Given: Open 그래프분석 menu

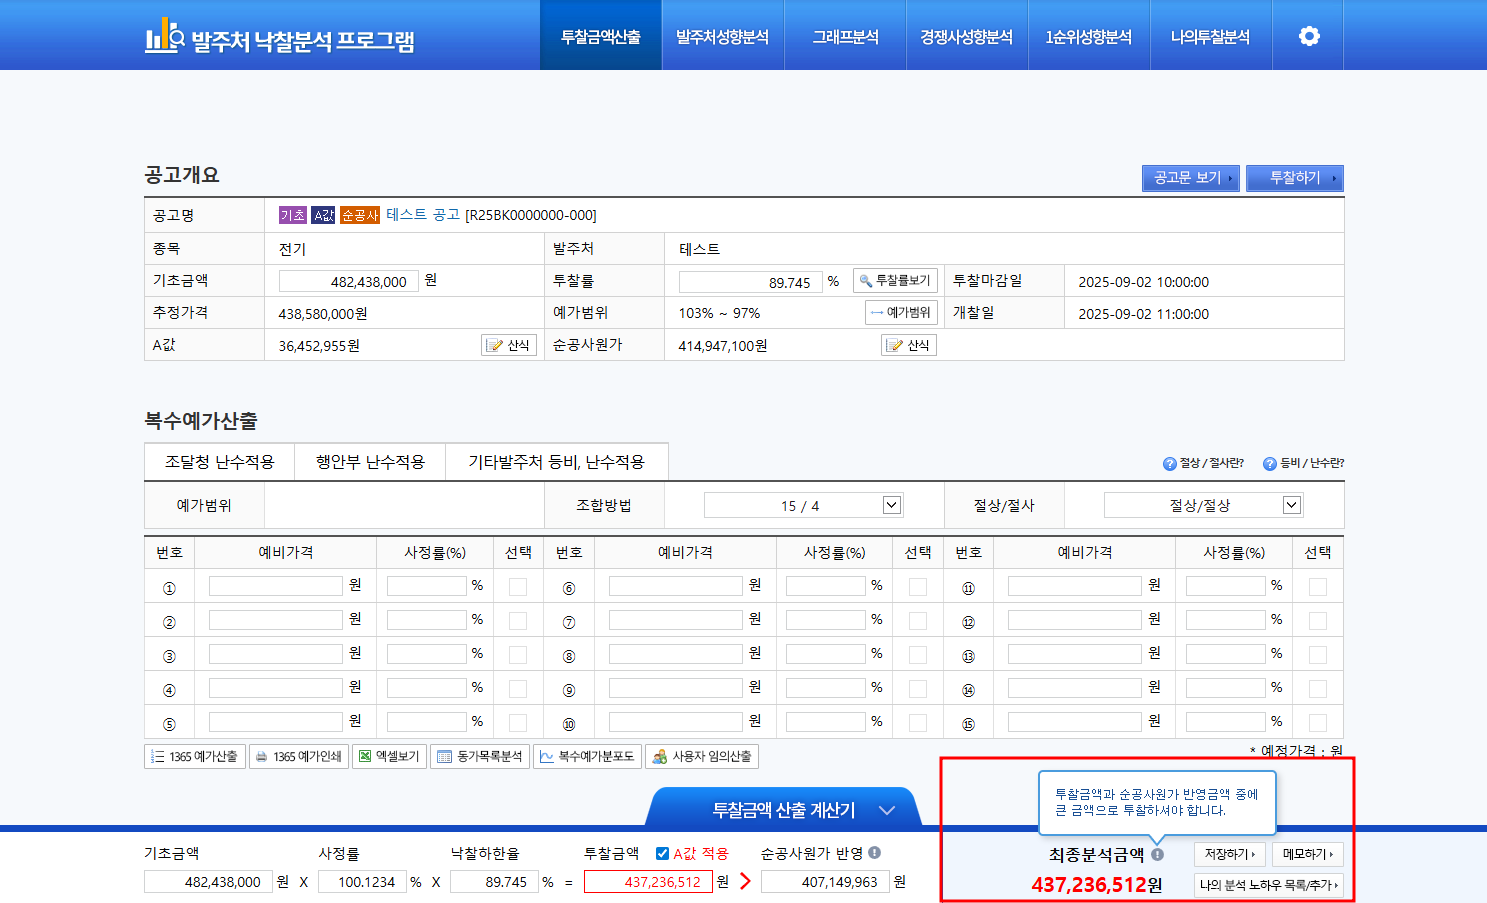Looking at the screenshot, I should pyautogui.click(x=845, y=36).
